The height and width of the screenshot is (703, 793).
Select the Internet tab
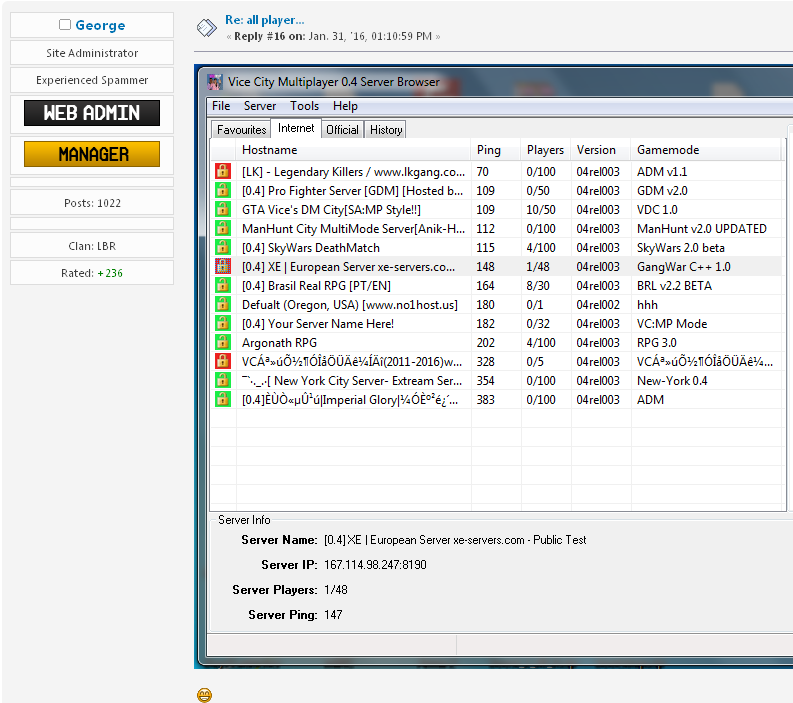[296, 128]
